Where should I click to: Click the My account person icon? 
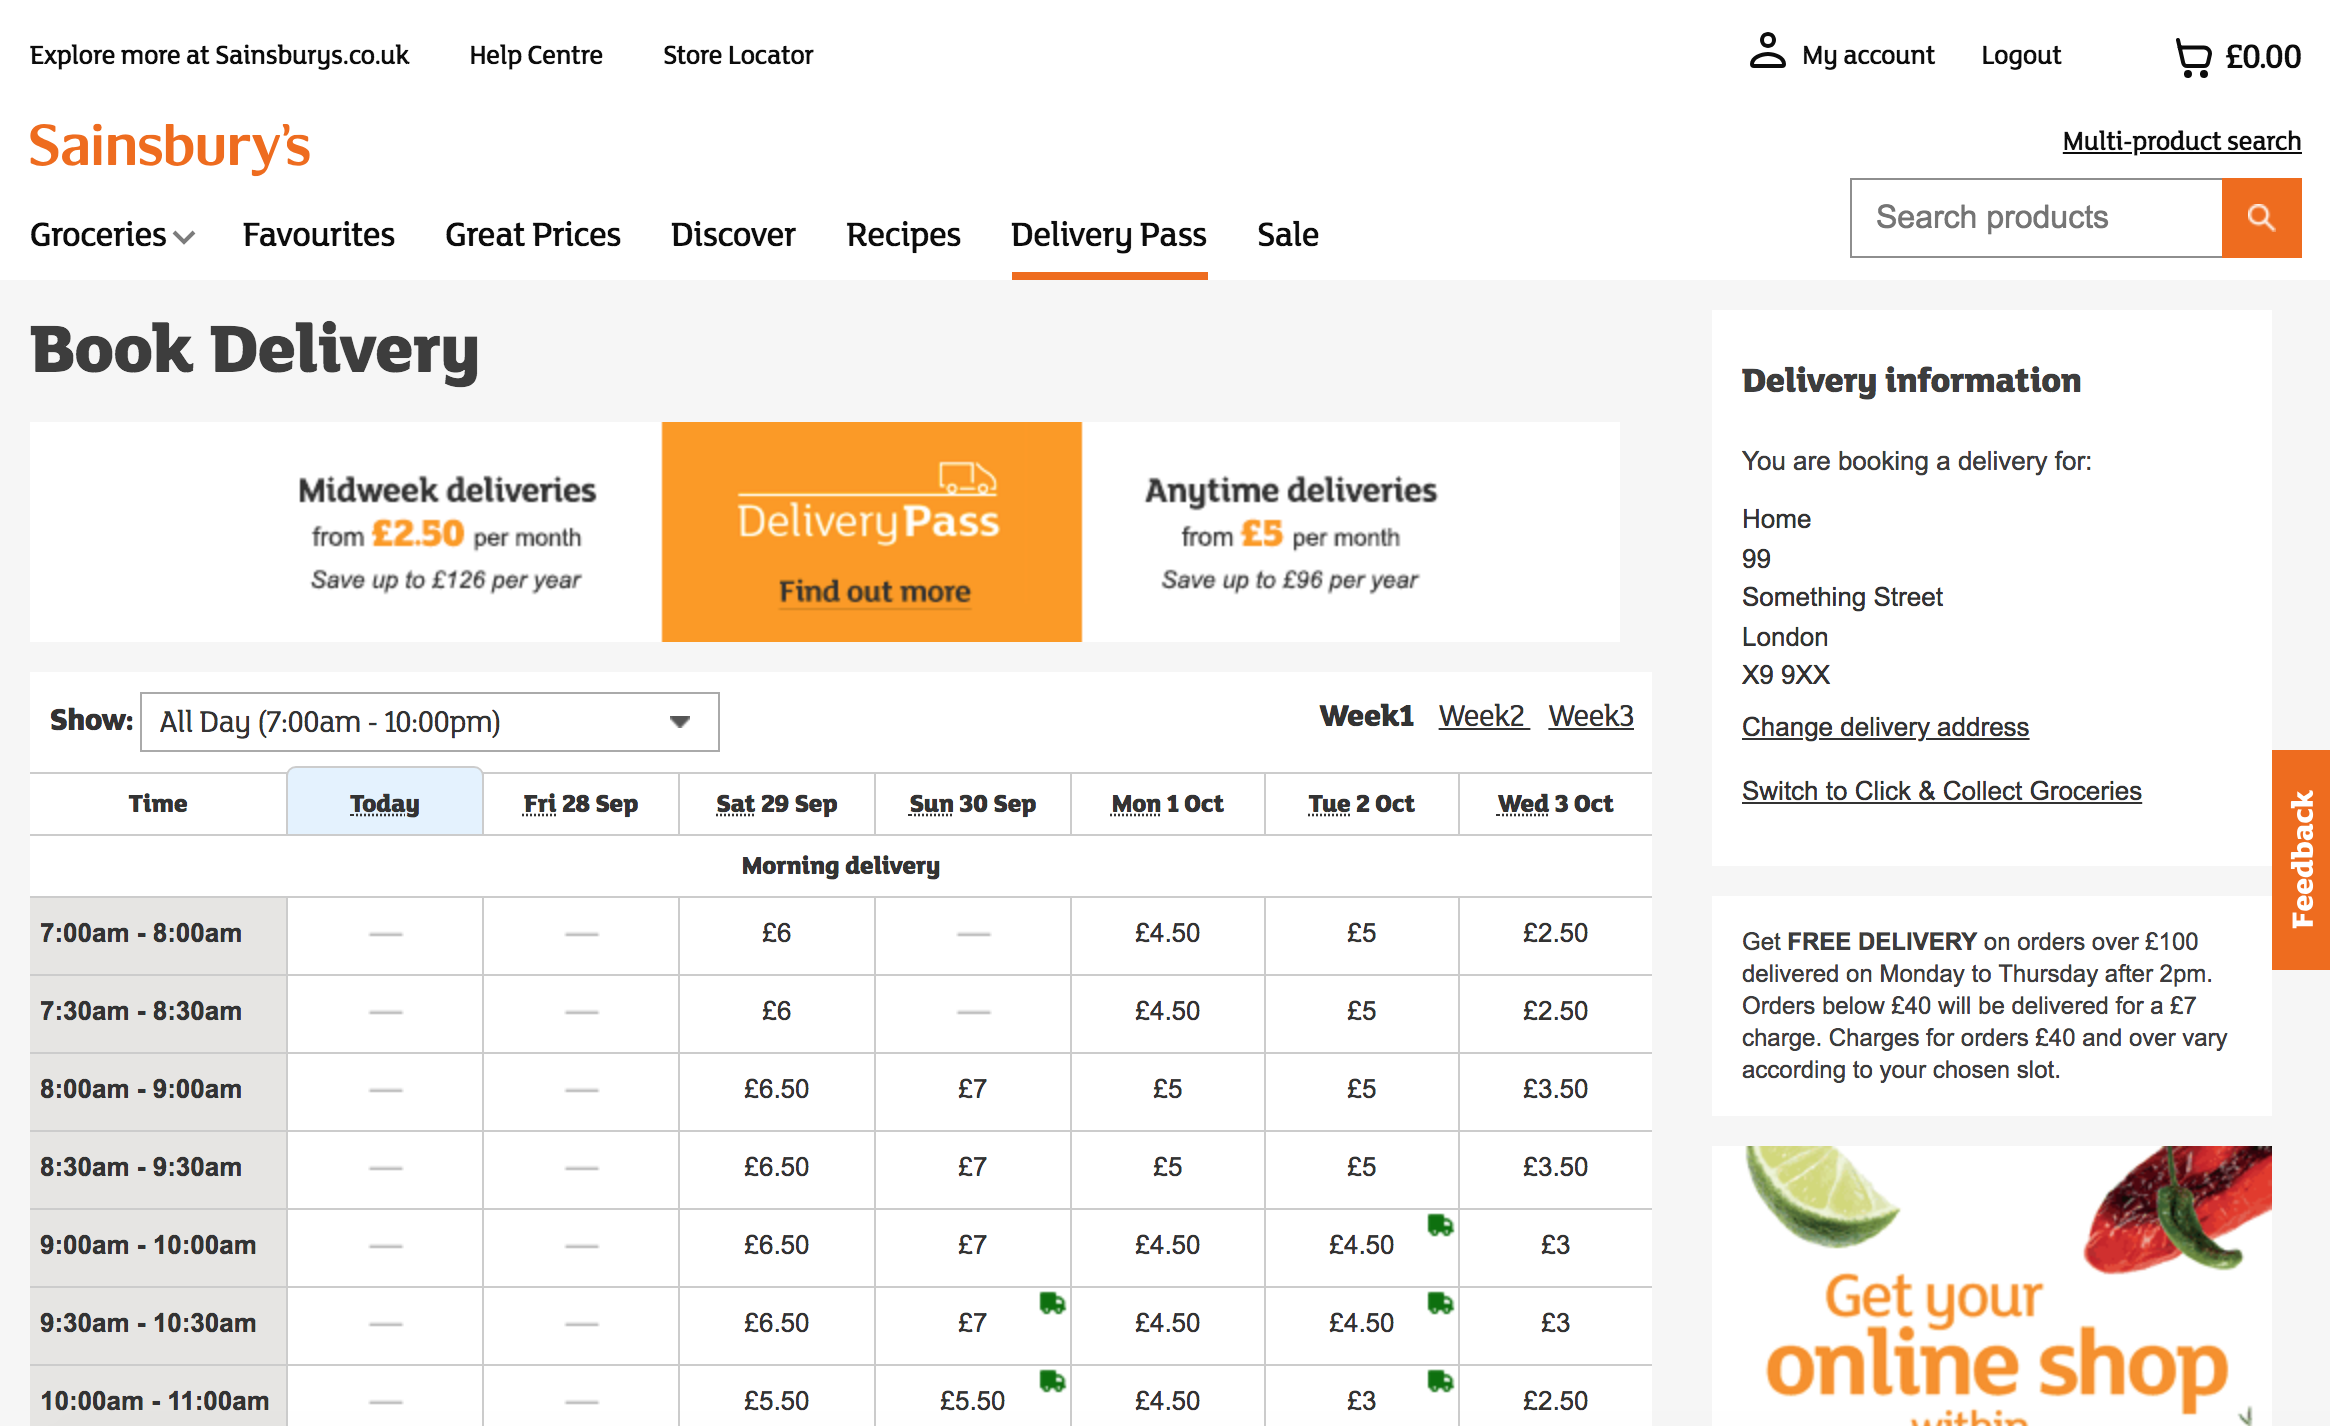1767,52
